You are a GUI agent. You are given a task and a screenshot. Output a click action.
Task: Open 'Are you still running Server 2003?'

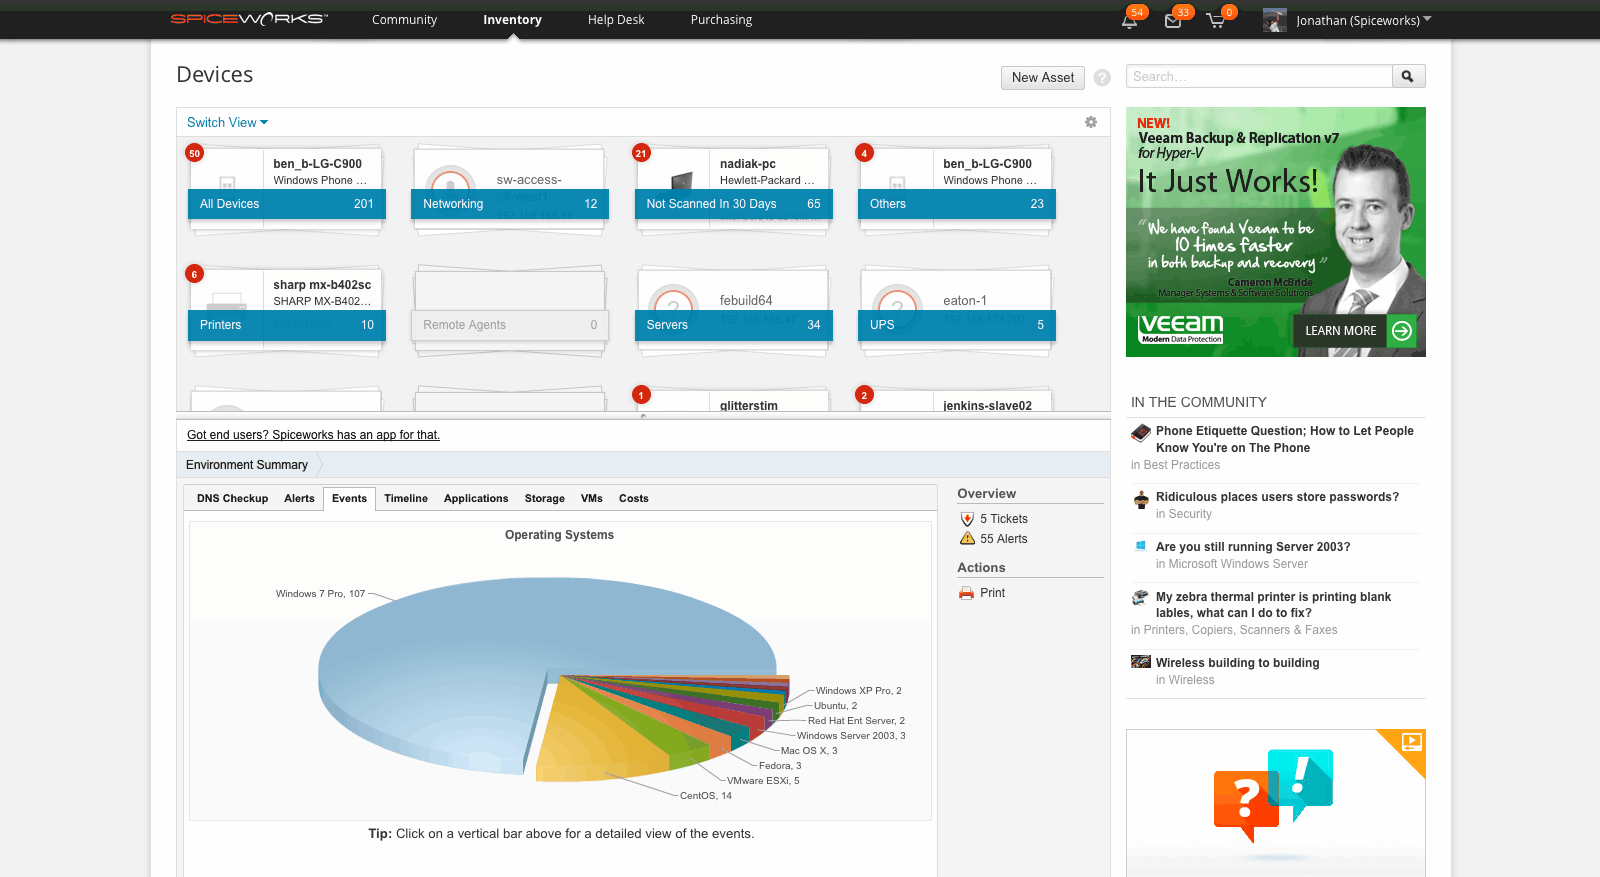point(1253,547)
